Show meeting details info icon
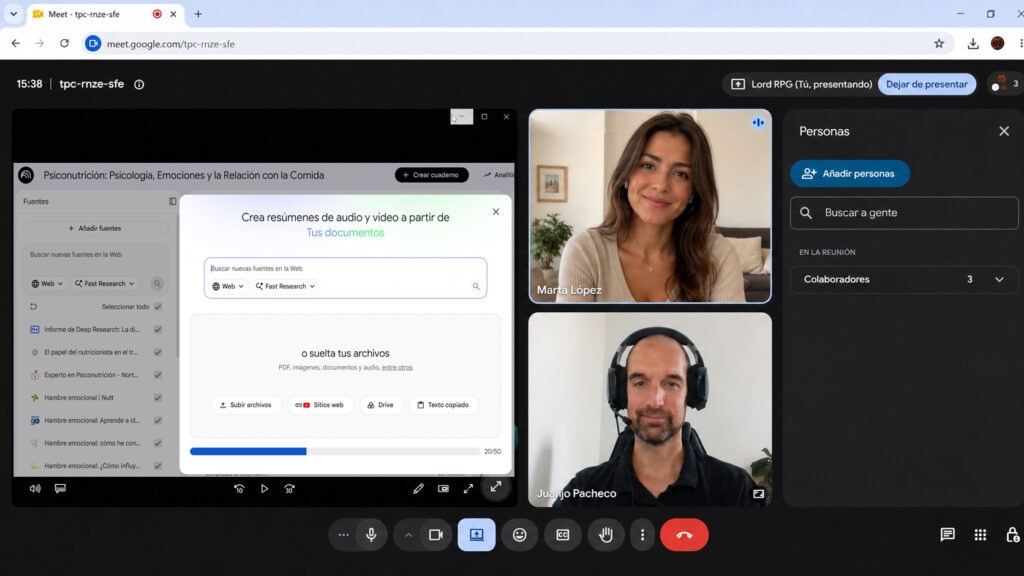Viewport: 1024px width, 576px height. point(139,84)
